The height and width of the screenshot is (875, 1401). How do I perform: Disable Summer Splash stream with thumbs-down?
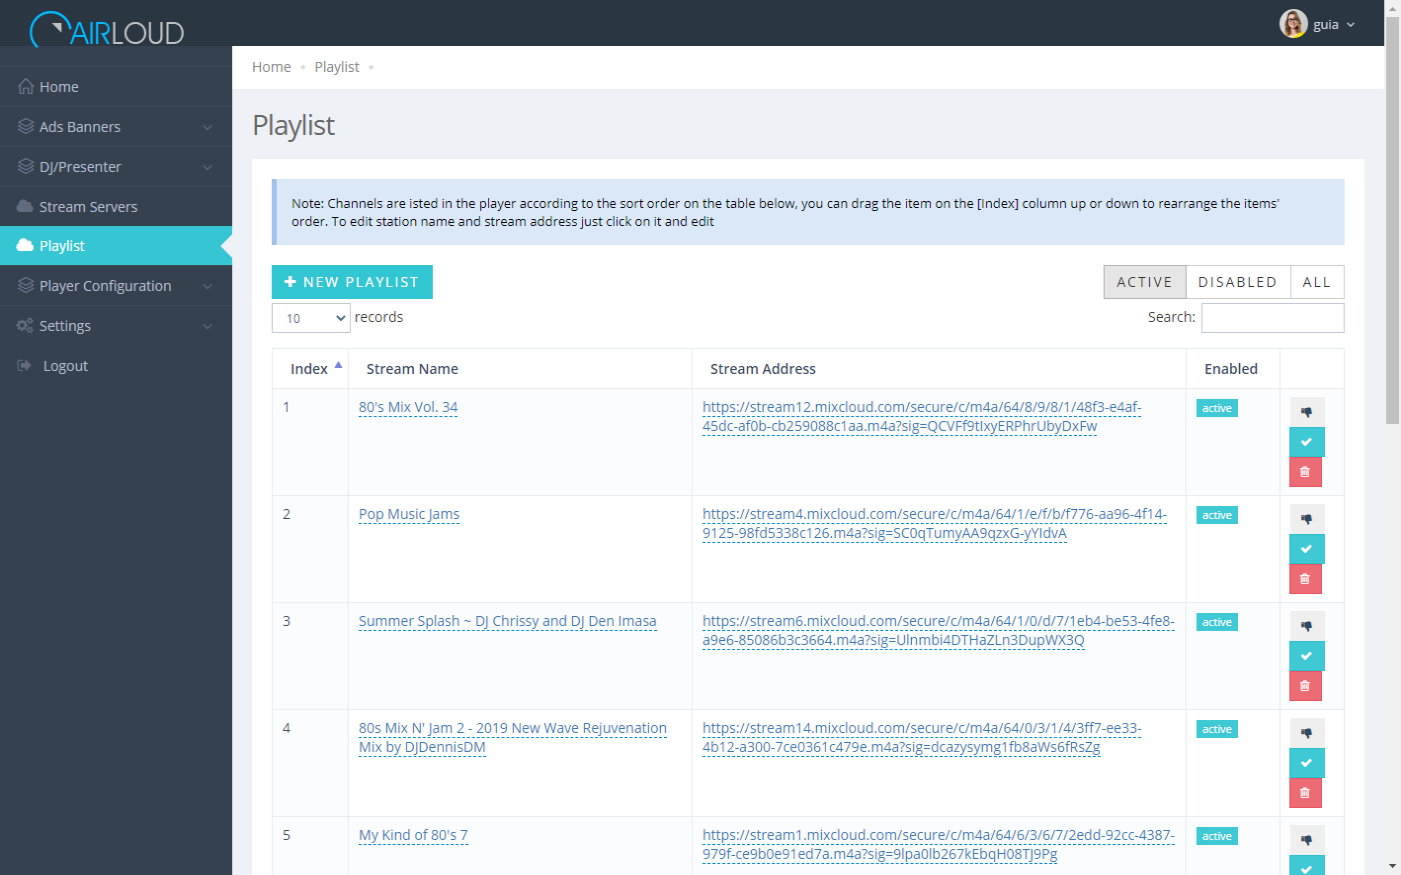(x=1306, y=626)
